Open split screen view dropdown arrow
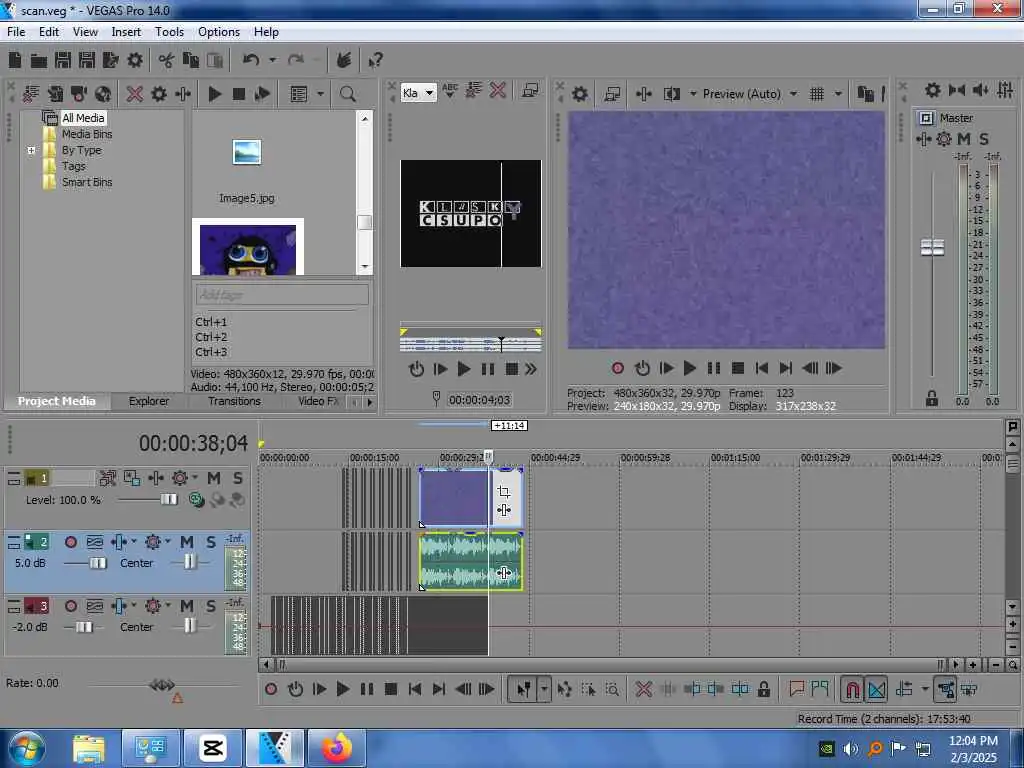The image size is (1024, 768). 693,94
